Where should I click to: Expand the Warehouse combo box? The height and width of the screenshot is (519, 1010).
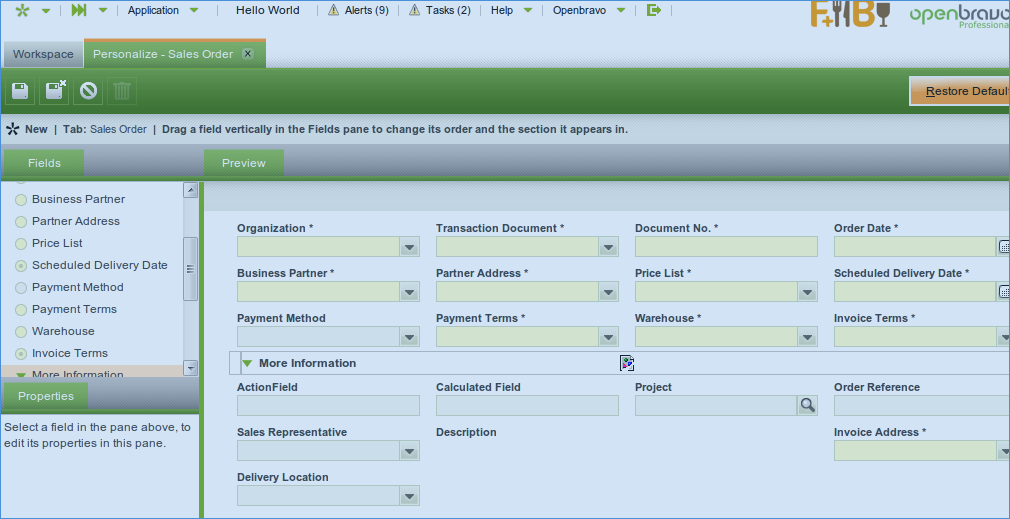[x=807, y=337]
